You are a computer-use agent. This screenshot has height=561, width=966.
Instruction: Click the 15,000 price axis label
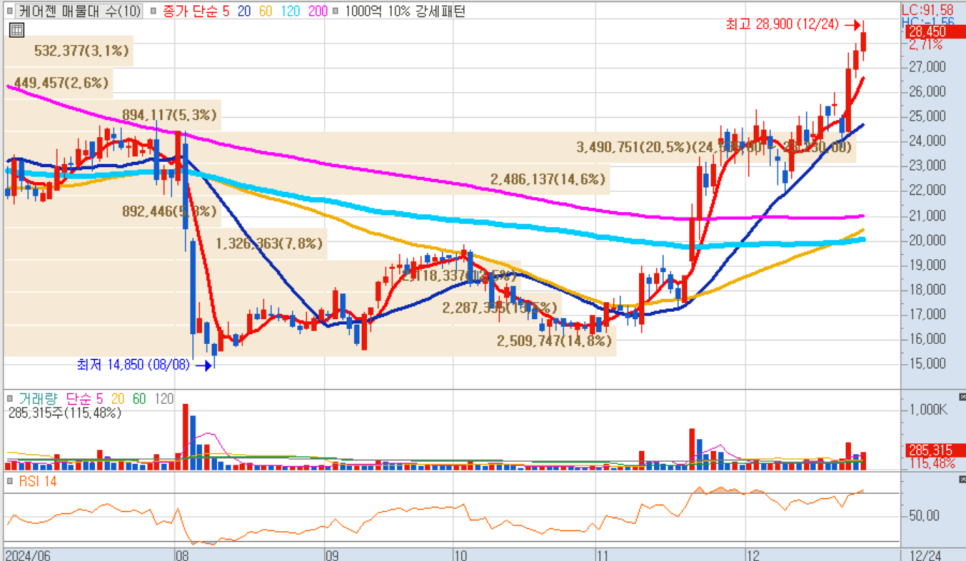click(x=927, y=363)
